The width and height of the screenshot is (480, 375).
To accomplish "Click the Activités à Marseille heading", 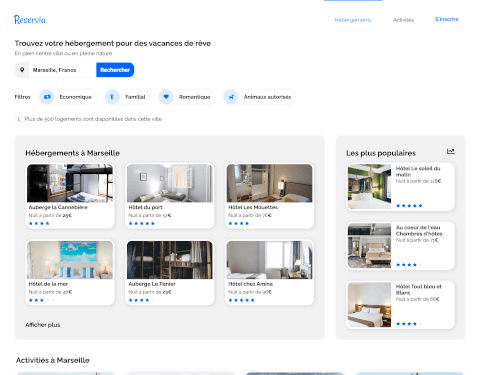I will pyautogui.click(x=53, y=360).
